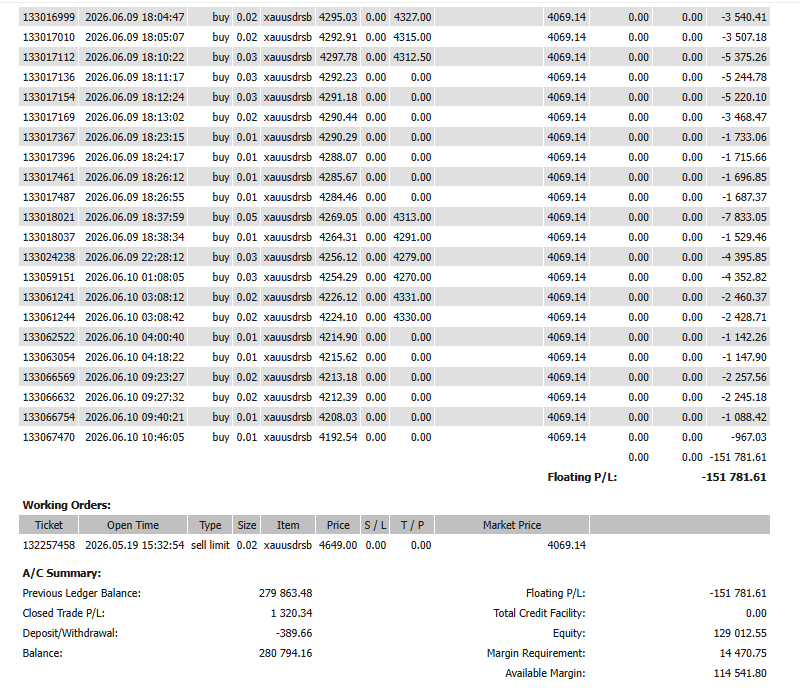The height and width of the screenshot is (688, 800).
Task: Click the sell limit order type
Action: pos(210,546)
